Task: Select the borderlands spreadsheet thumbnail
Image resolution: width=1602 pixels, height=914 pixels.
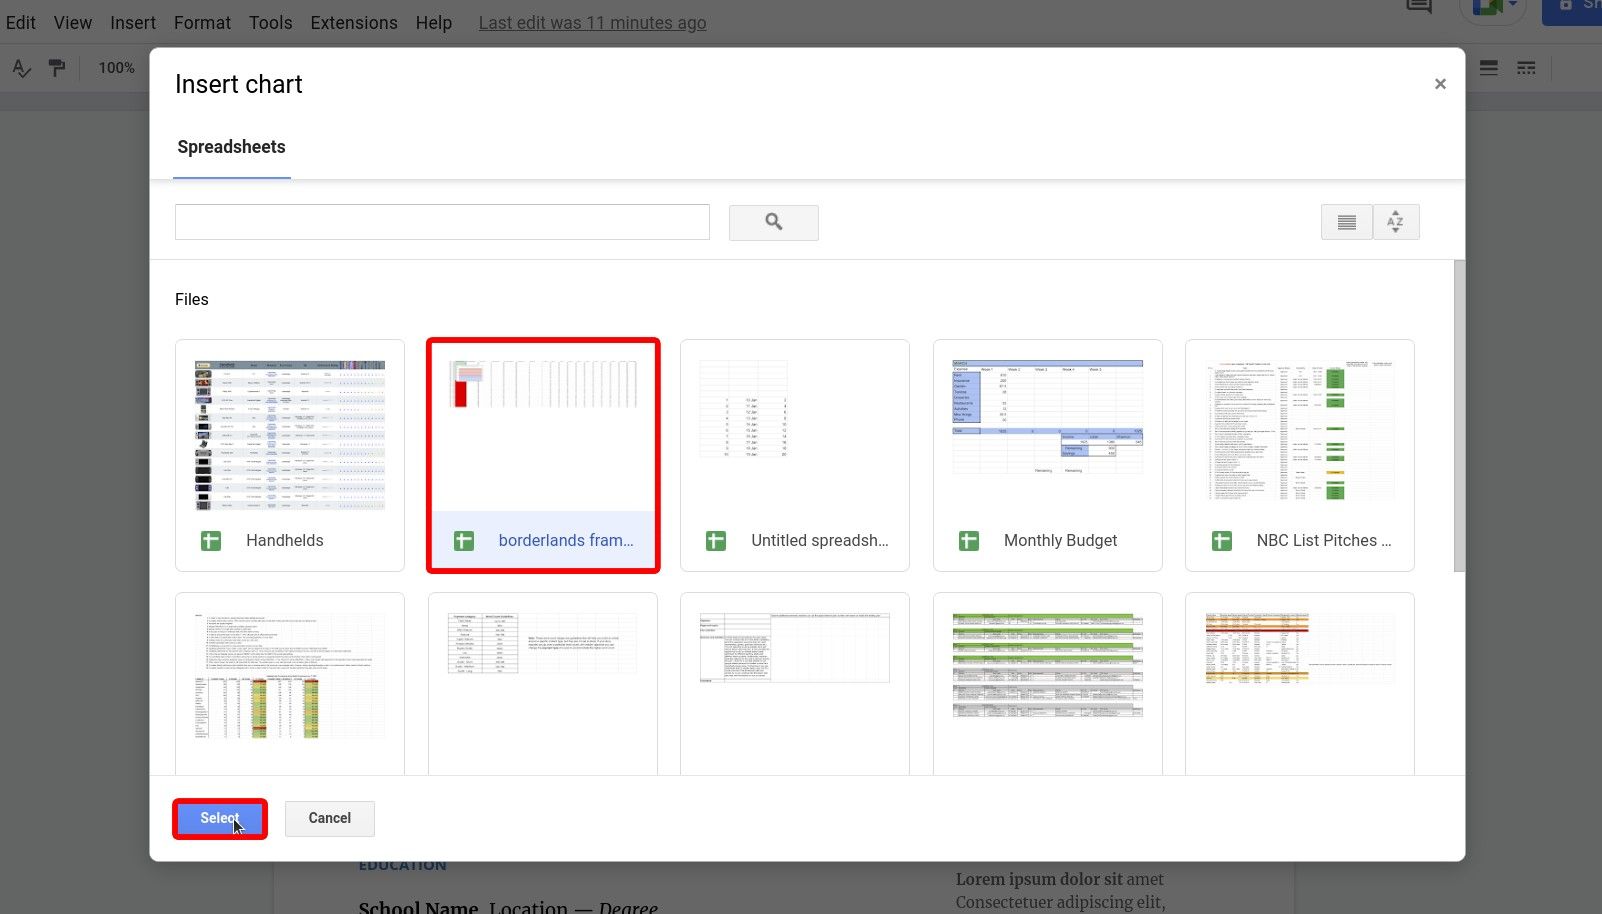Action: (543, 430)
